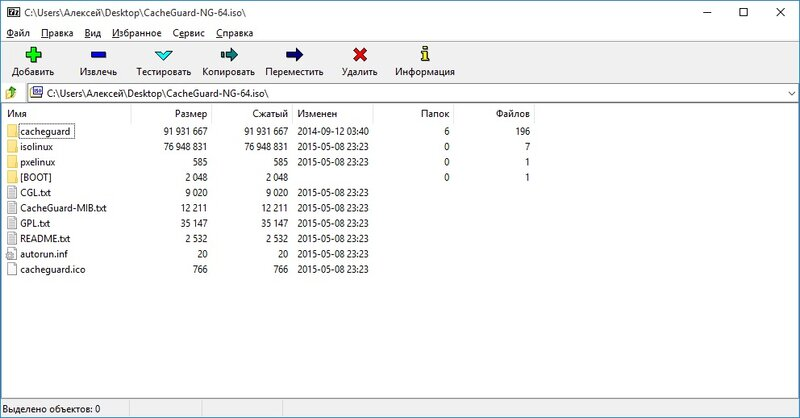Screen dimensions: 800x418
Task: Click the Тестировать check arrow icon
Action: (163, 55)
